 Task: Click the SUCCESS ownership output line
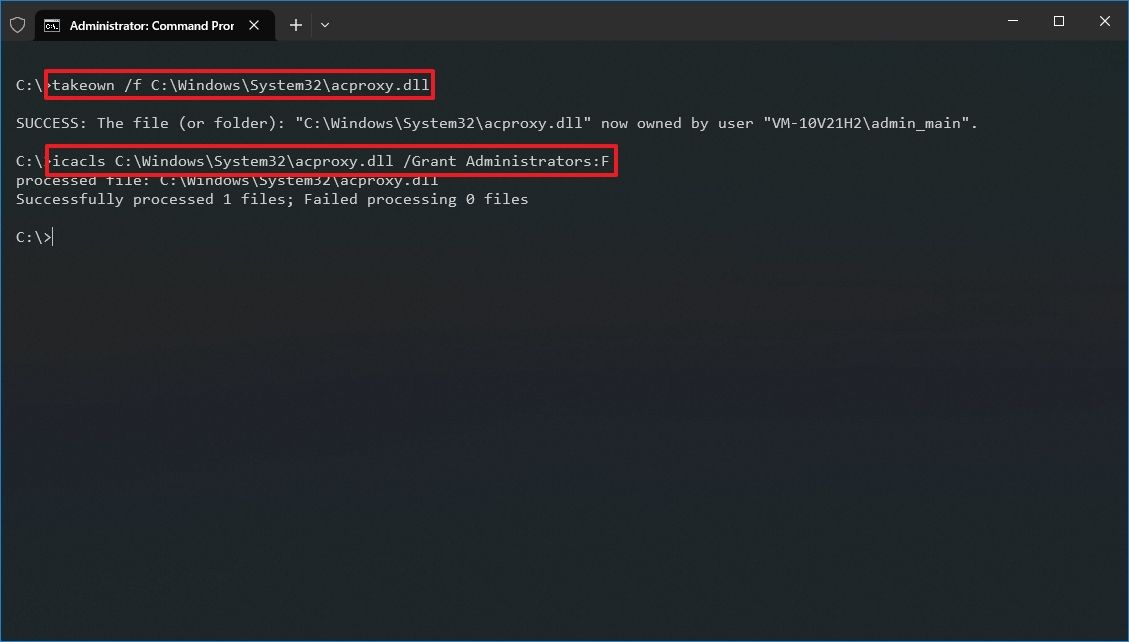(497, 123)
